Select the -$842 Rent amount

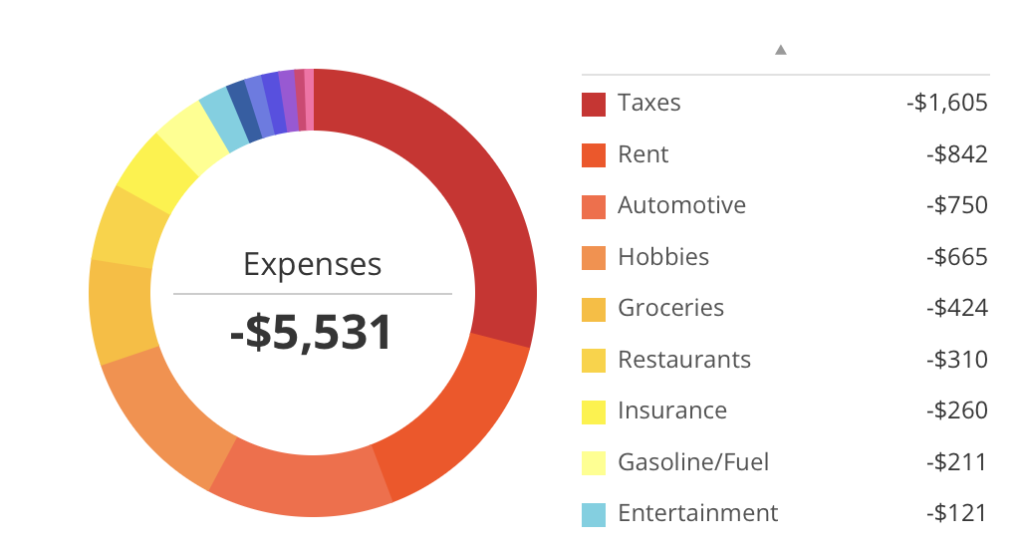[x=956, y=155]
